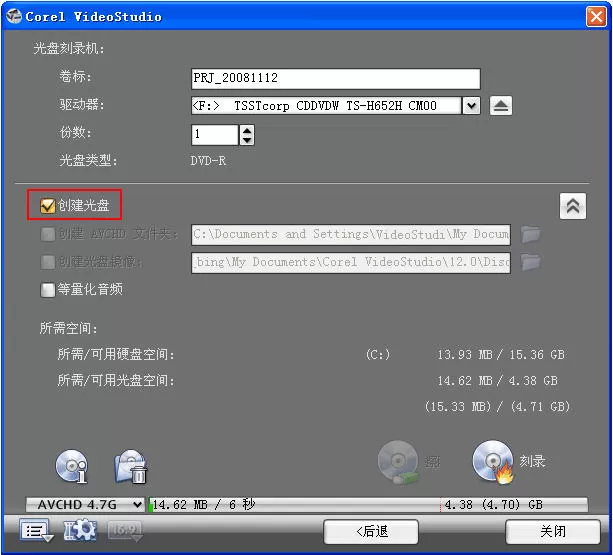Uncheck the 创建光盘 checkbox
The height and width of the screenshot is (555, 613).
47,206
